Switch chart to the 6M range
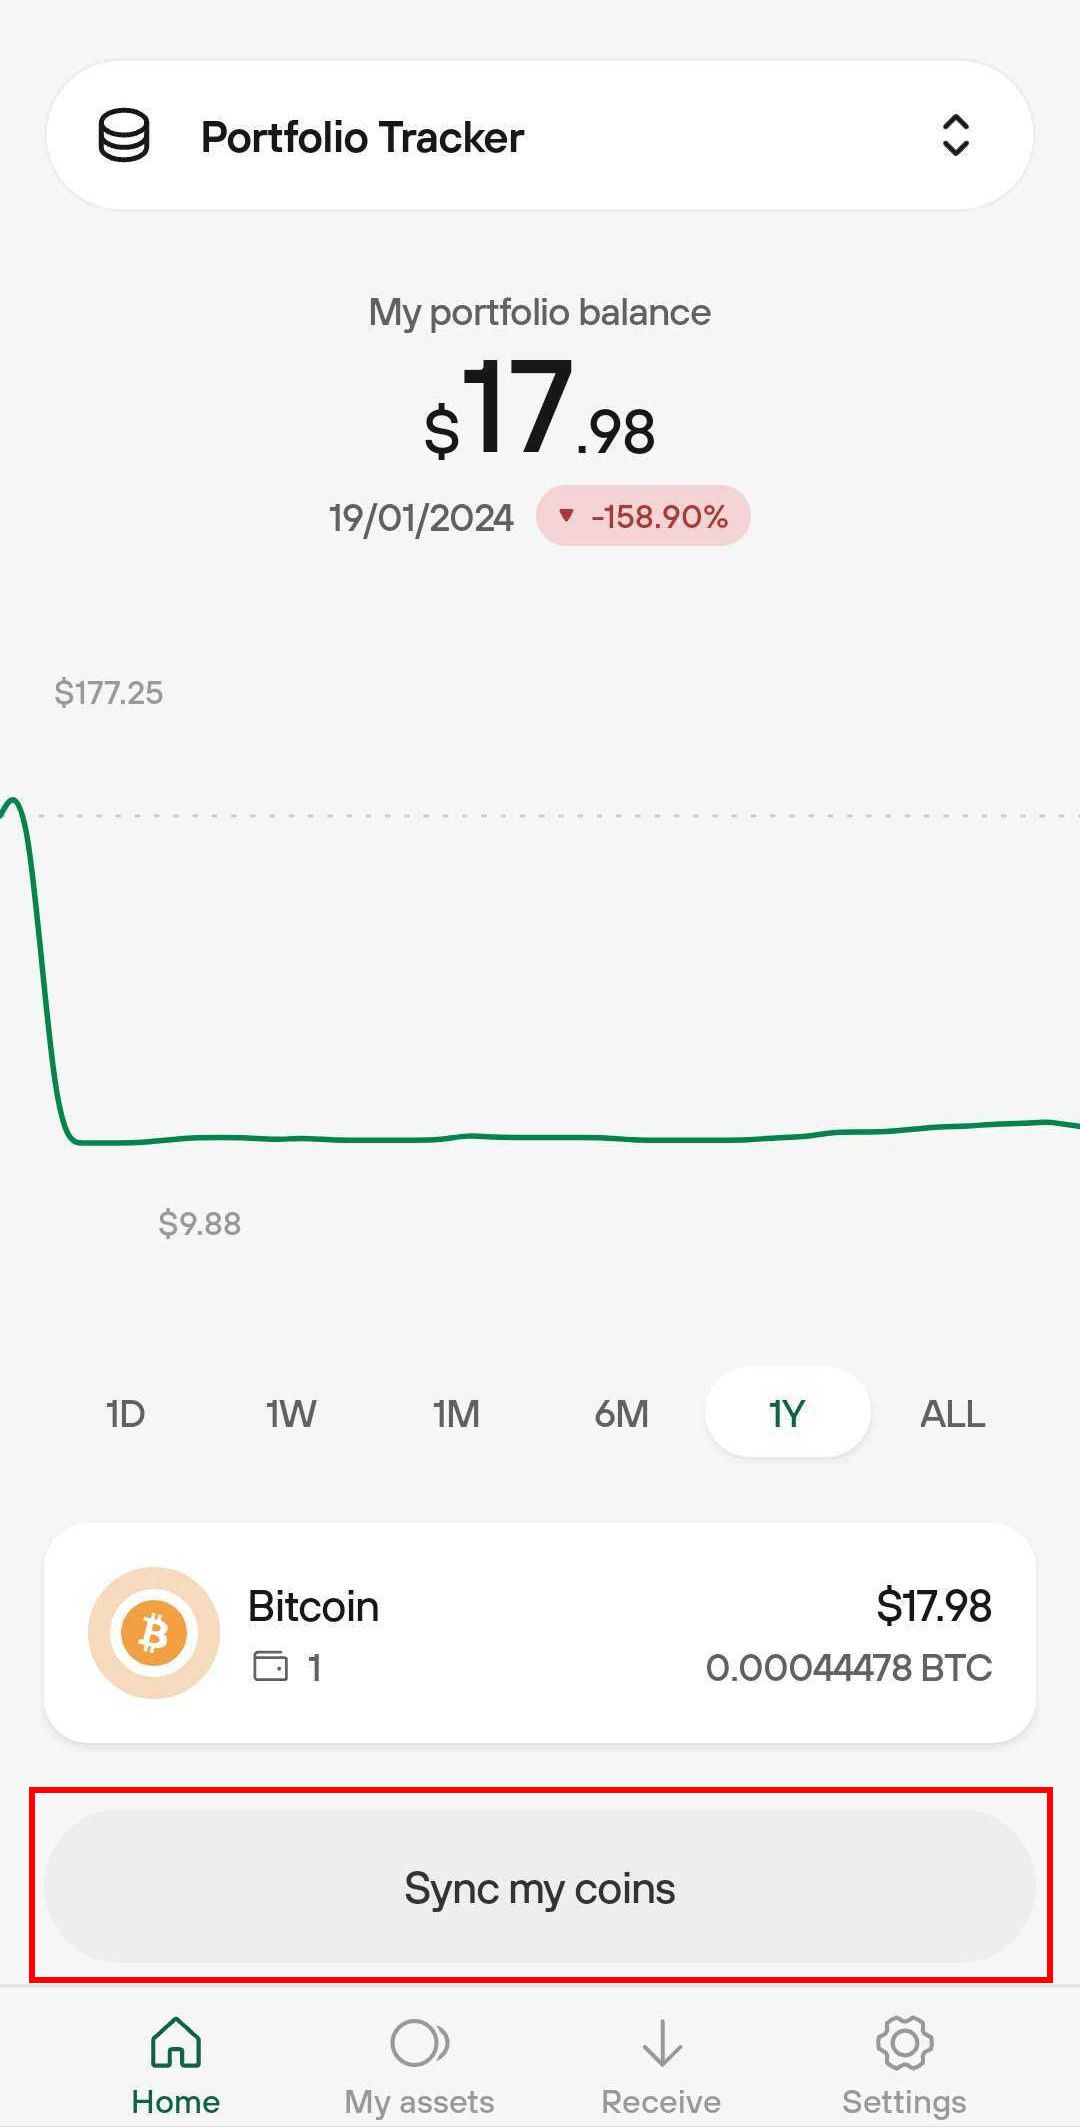 (x=622, y=1414)
